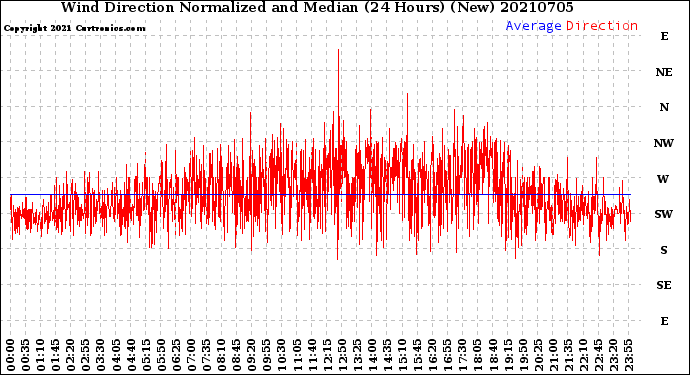Click the 21:00 time label

[x=553, y=355]
